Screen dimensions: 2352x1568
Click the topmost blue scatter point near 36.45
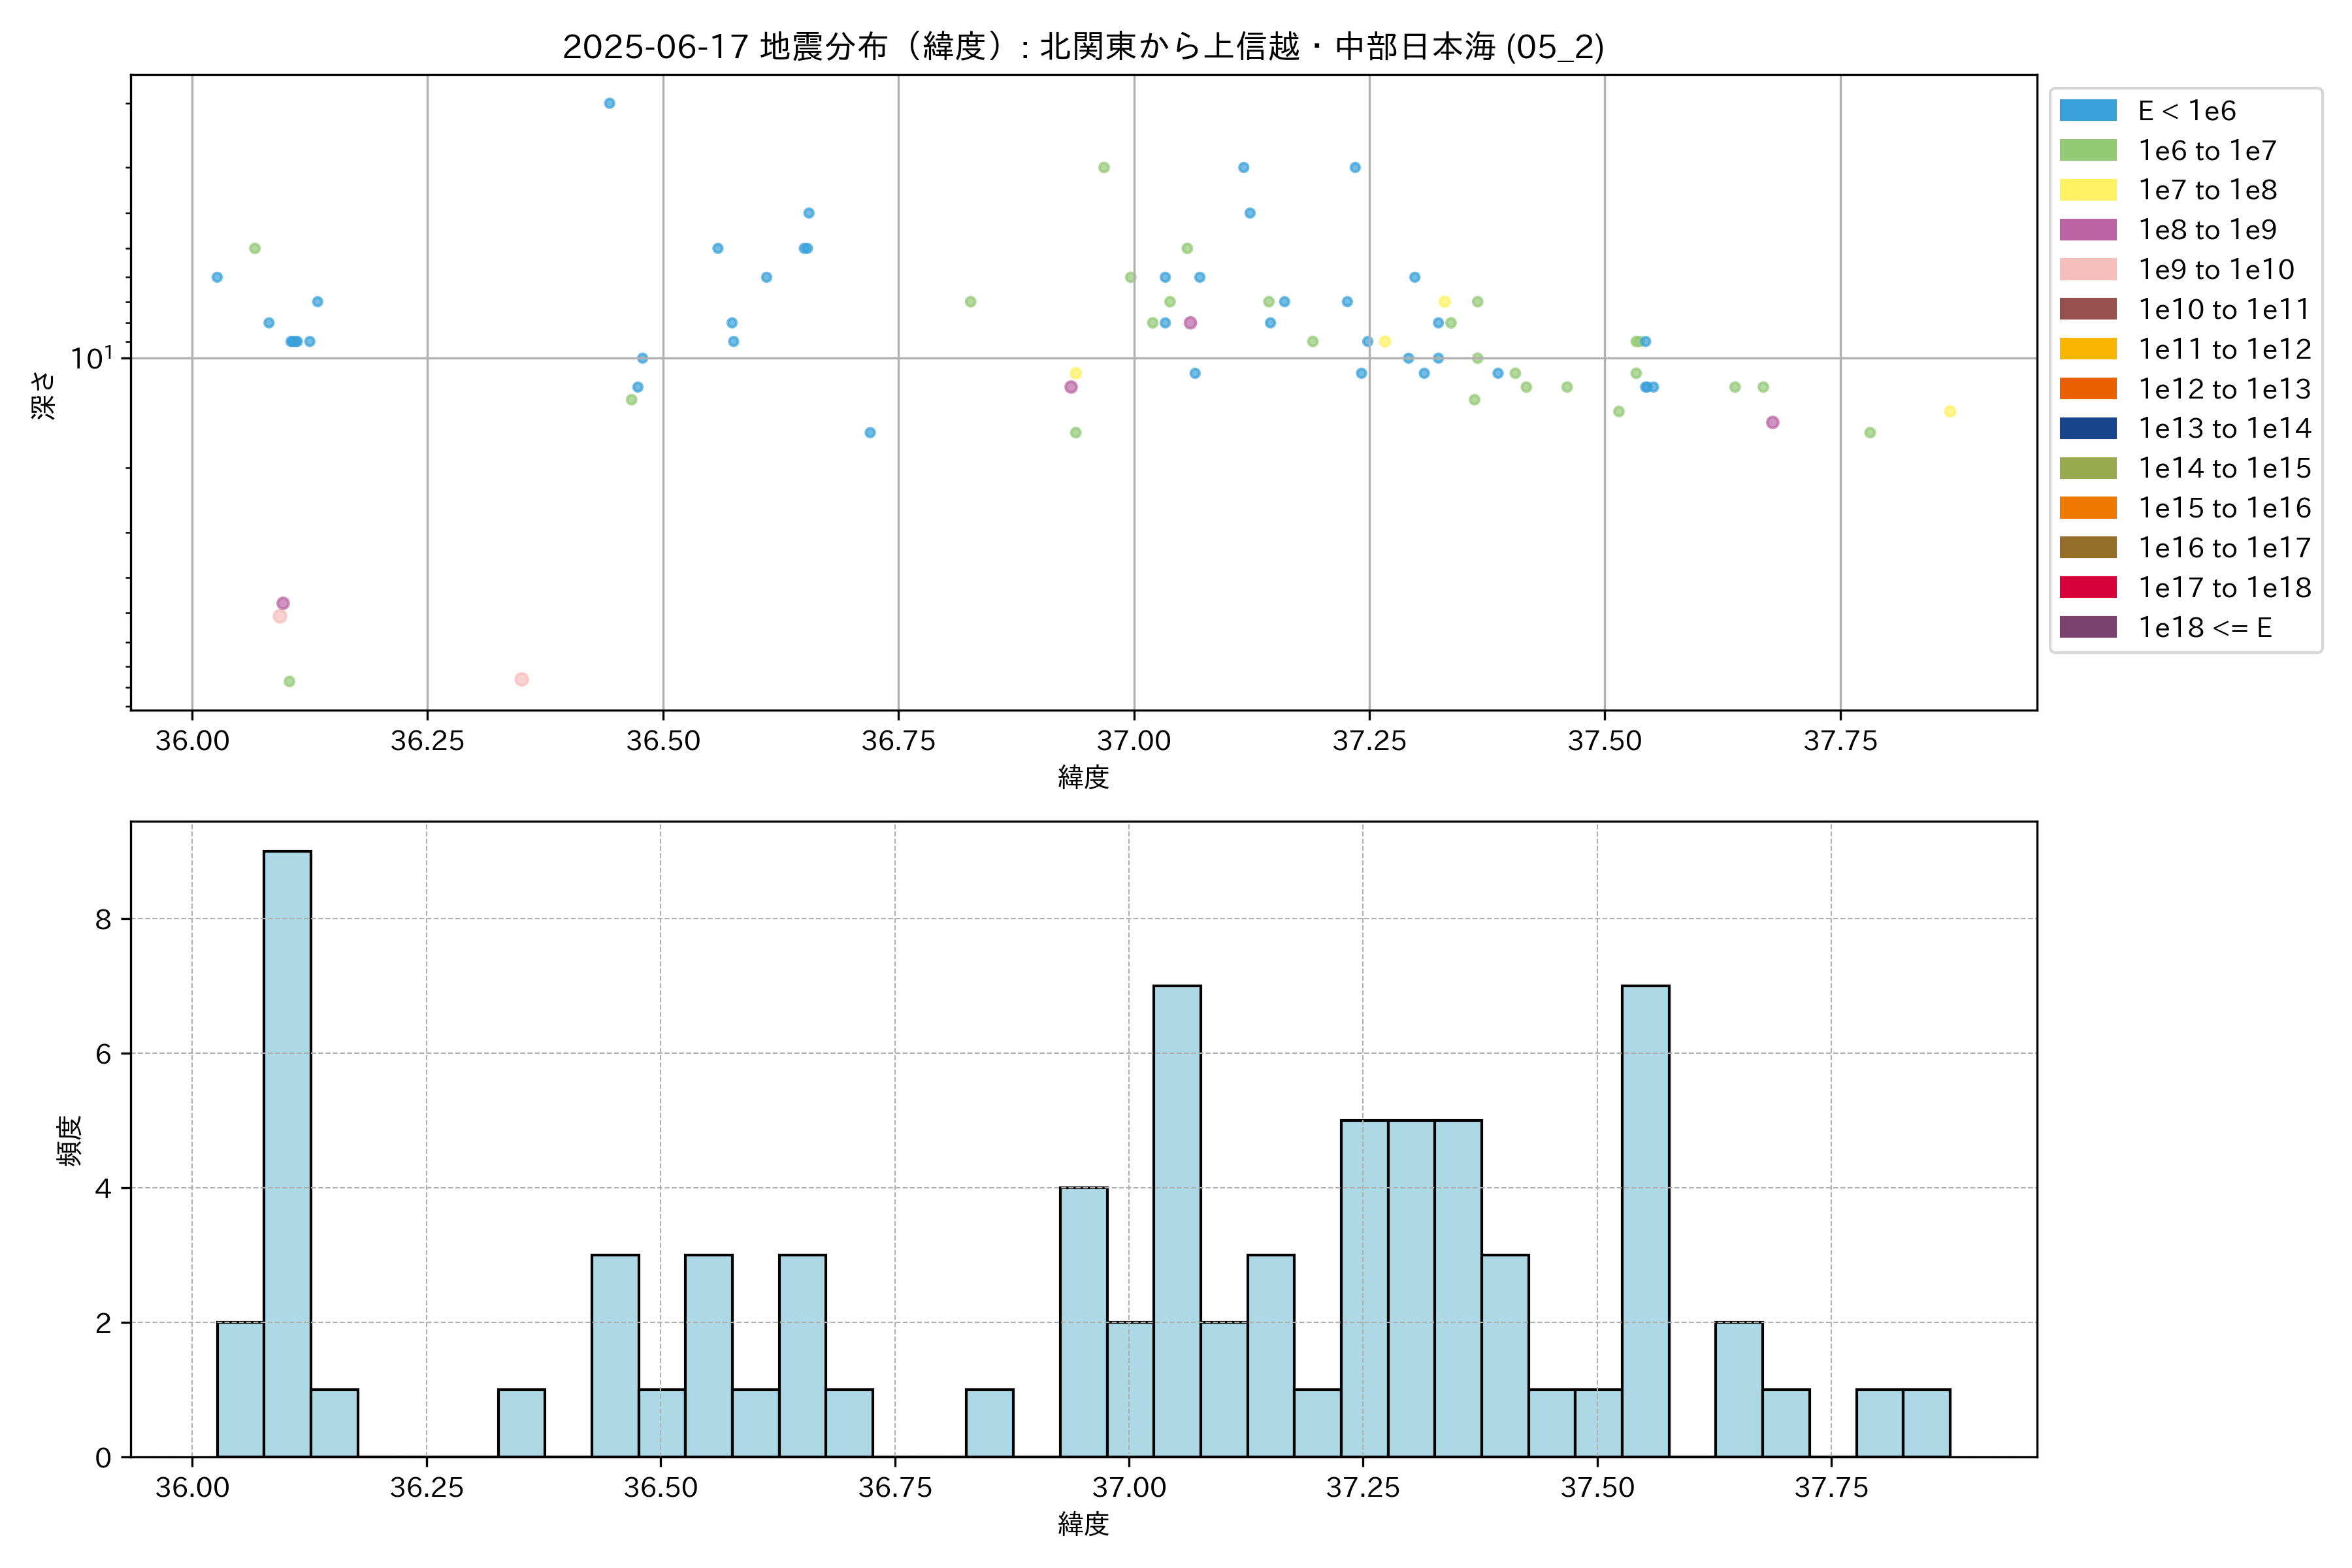pos(609,103)
